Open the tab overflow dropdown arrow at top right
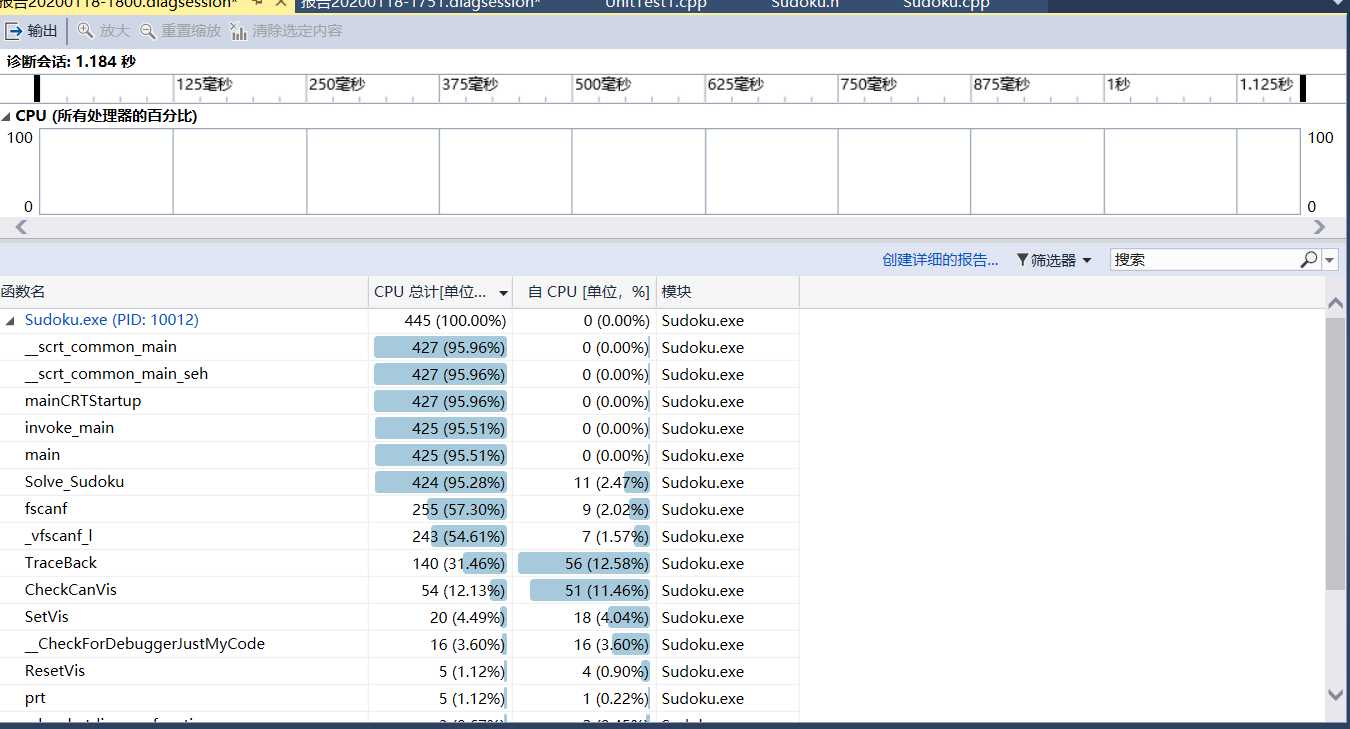The width and height of the screenshot is (1350, 729). (x=1338, y=4)
